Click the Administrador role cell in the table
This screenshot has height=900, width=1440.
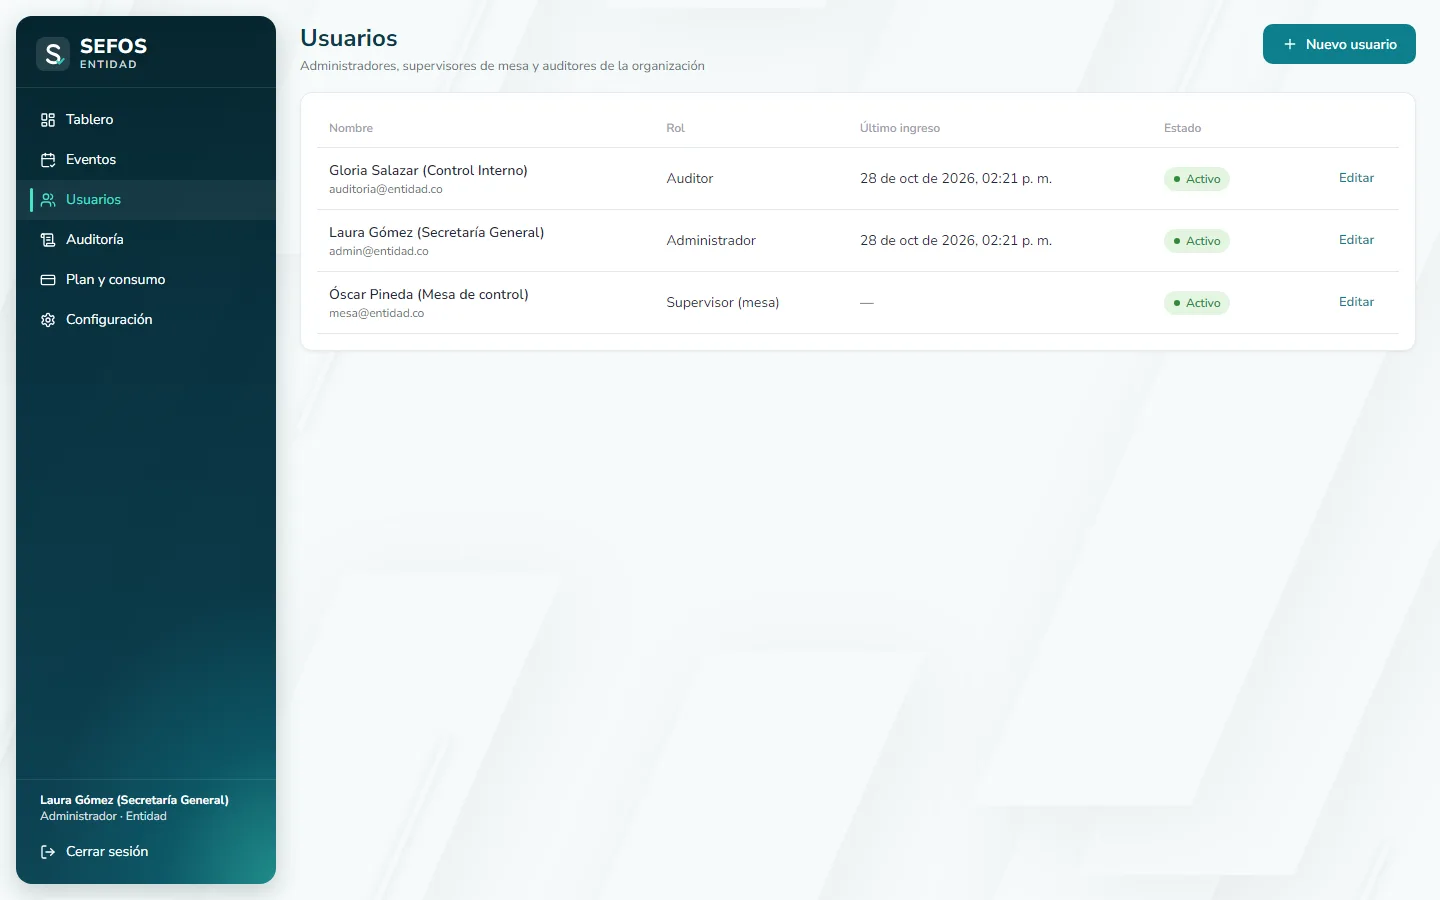pos(711,241)
